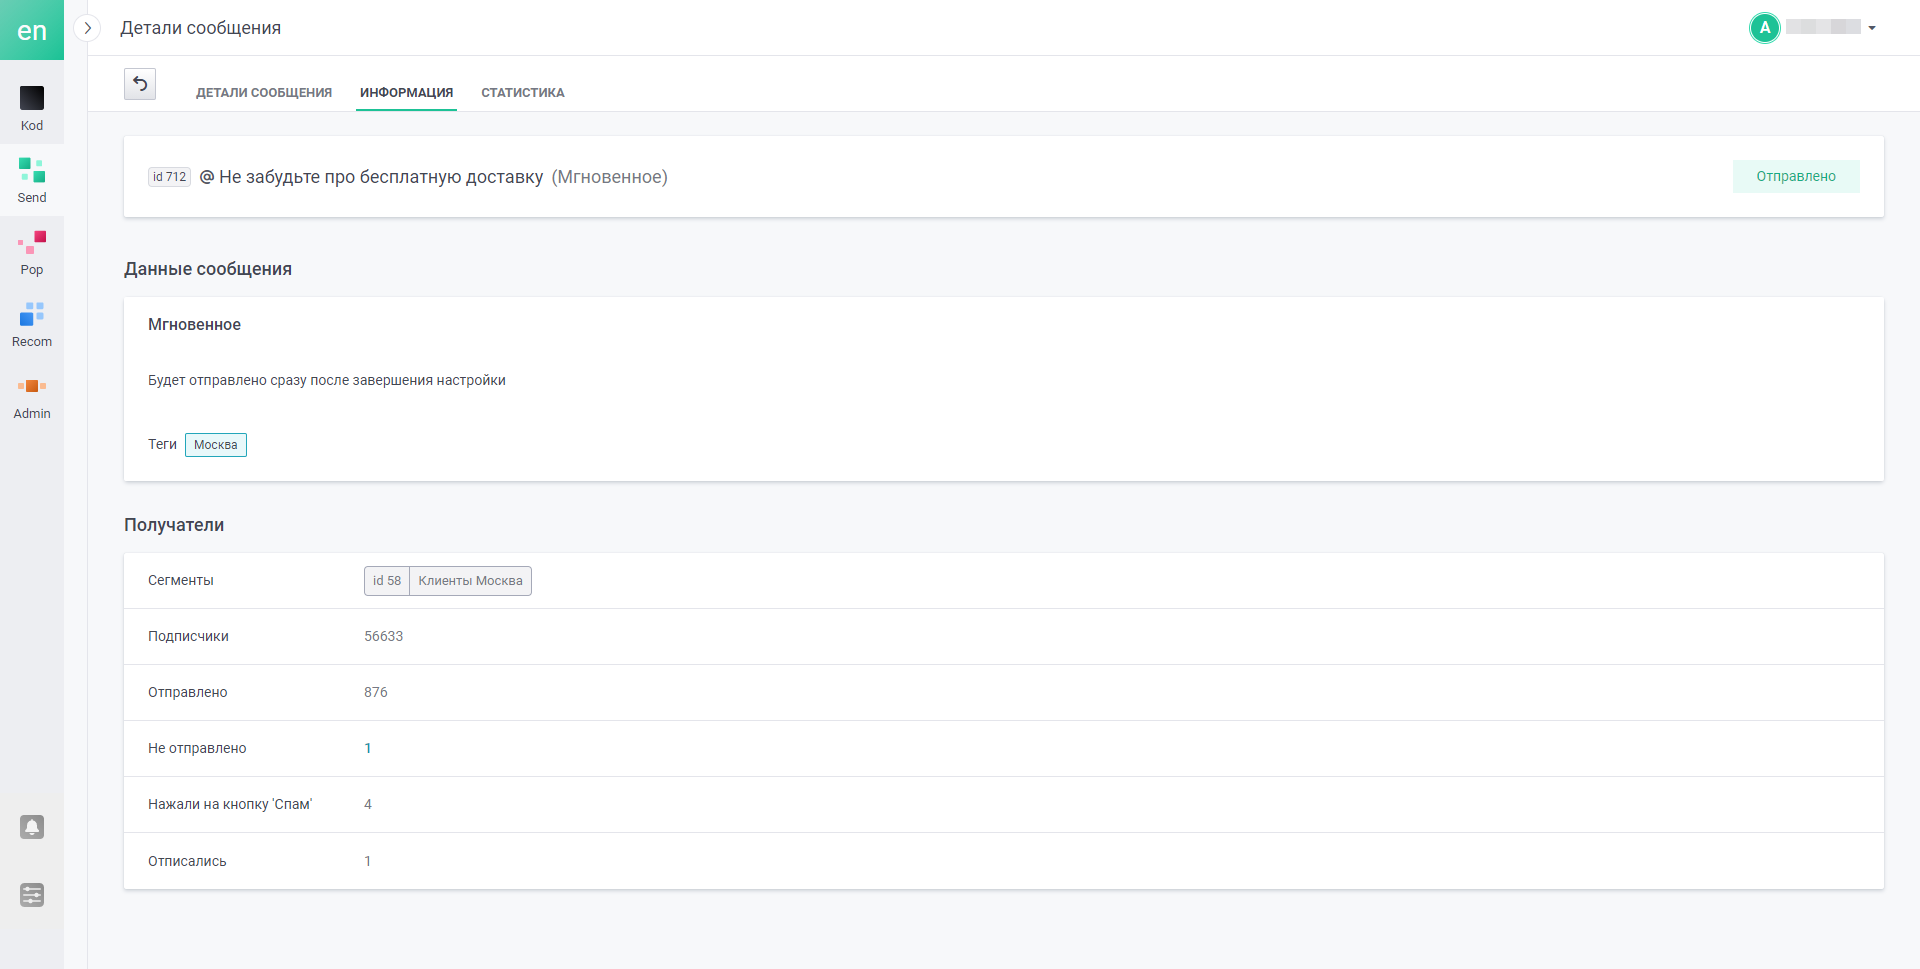Click the back arrow button
This screenshot has height=969, width=1920.
(140, 84)
